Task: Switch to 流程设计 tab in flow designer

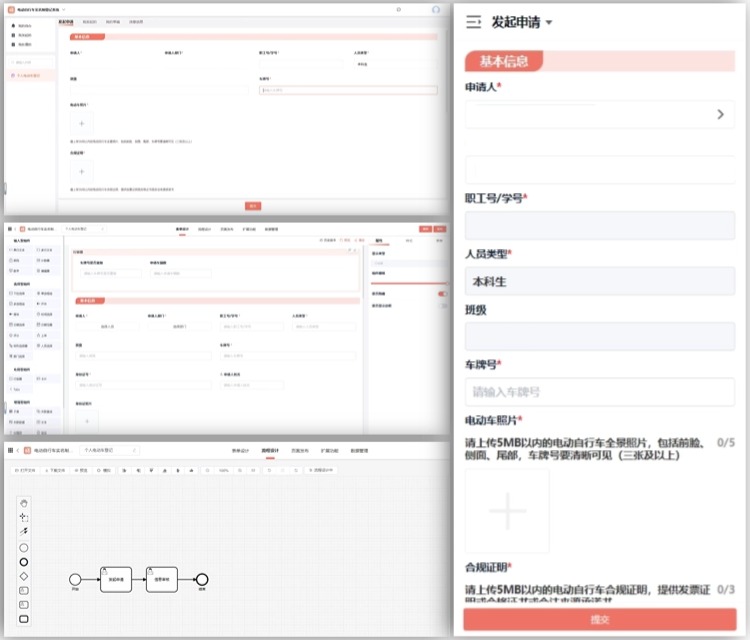Action: 269,451
